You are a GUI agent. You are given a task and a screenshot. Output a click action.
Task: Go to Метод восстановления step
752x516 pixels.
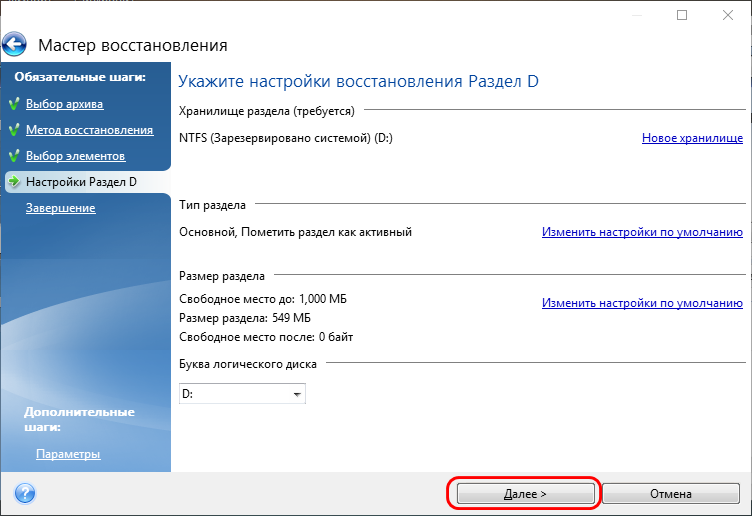pyautogui.click(x=89, y=130)
